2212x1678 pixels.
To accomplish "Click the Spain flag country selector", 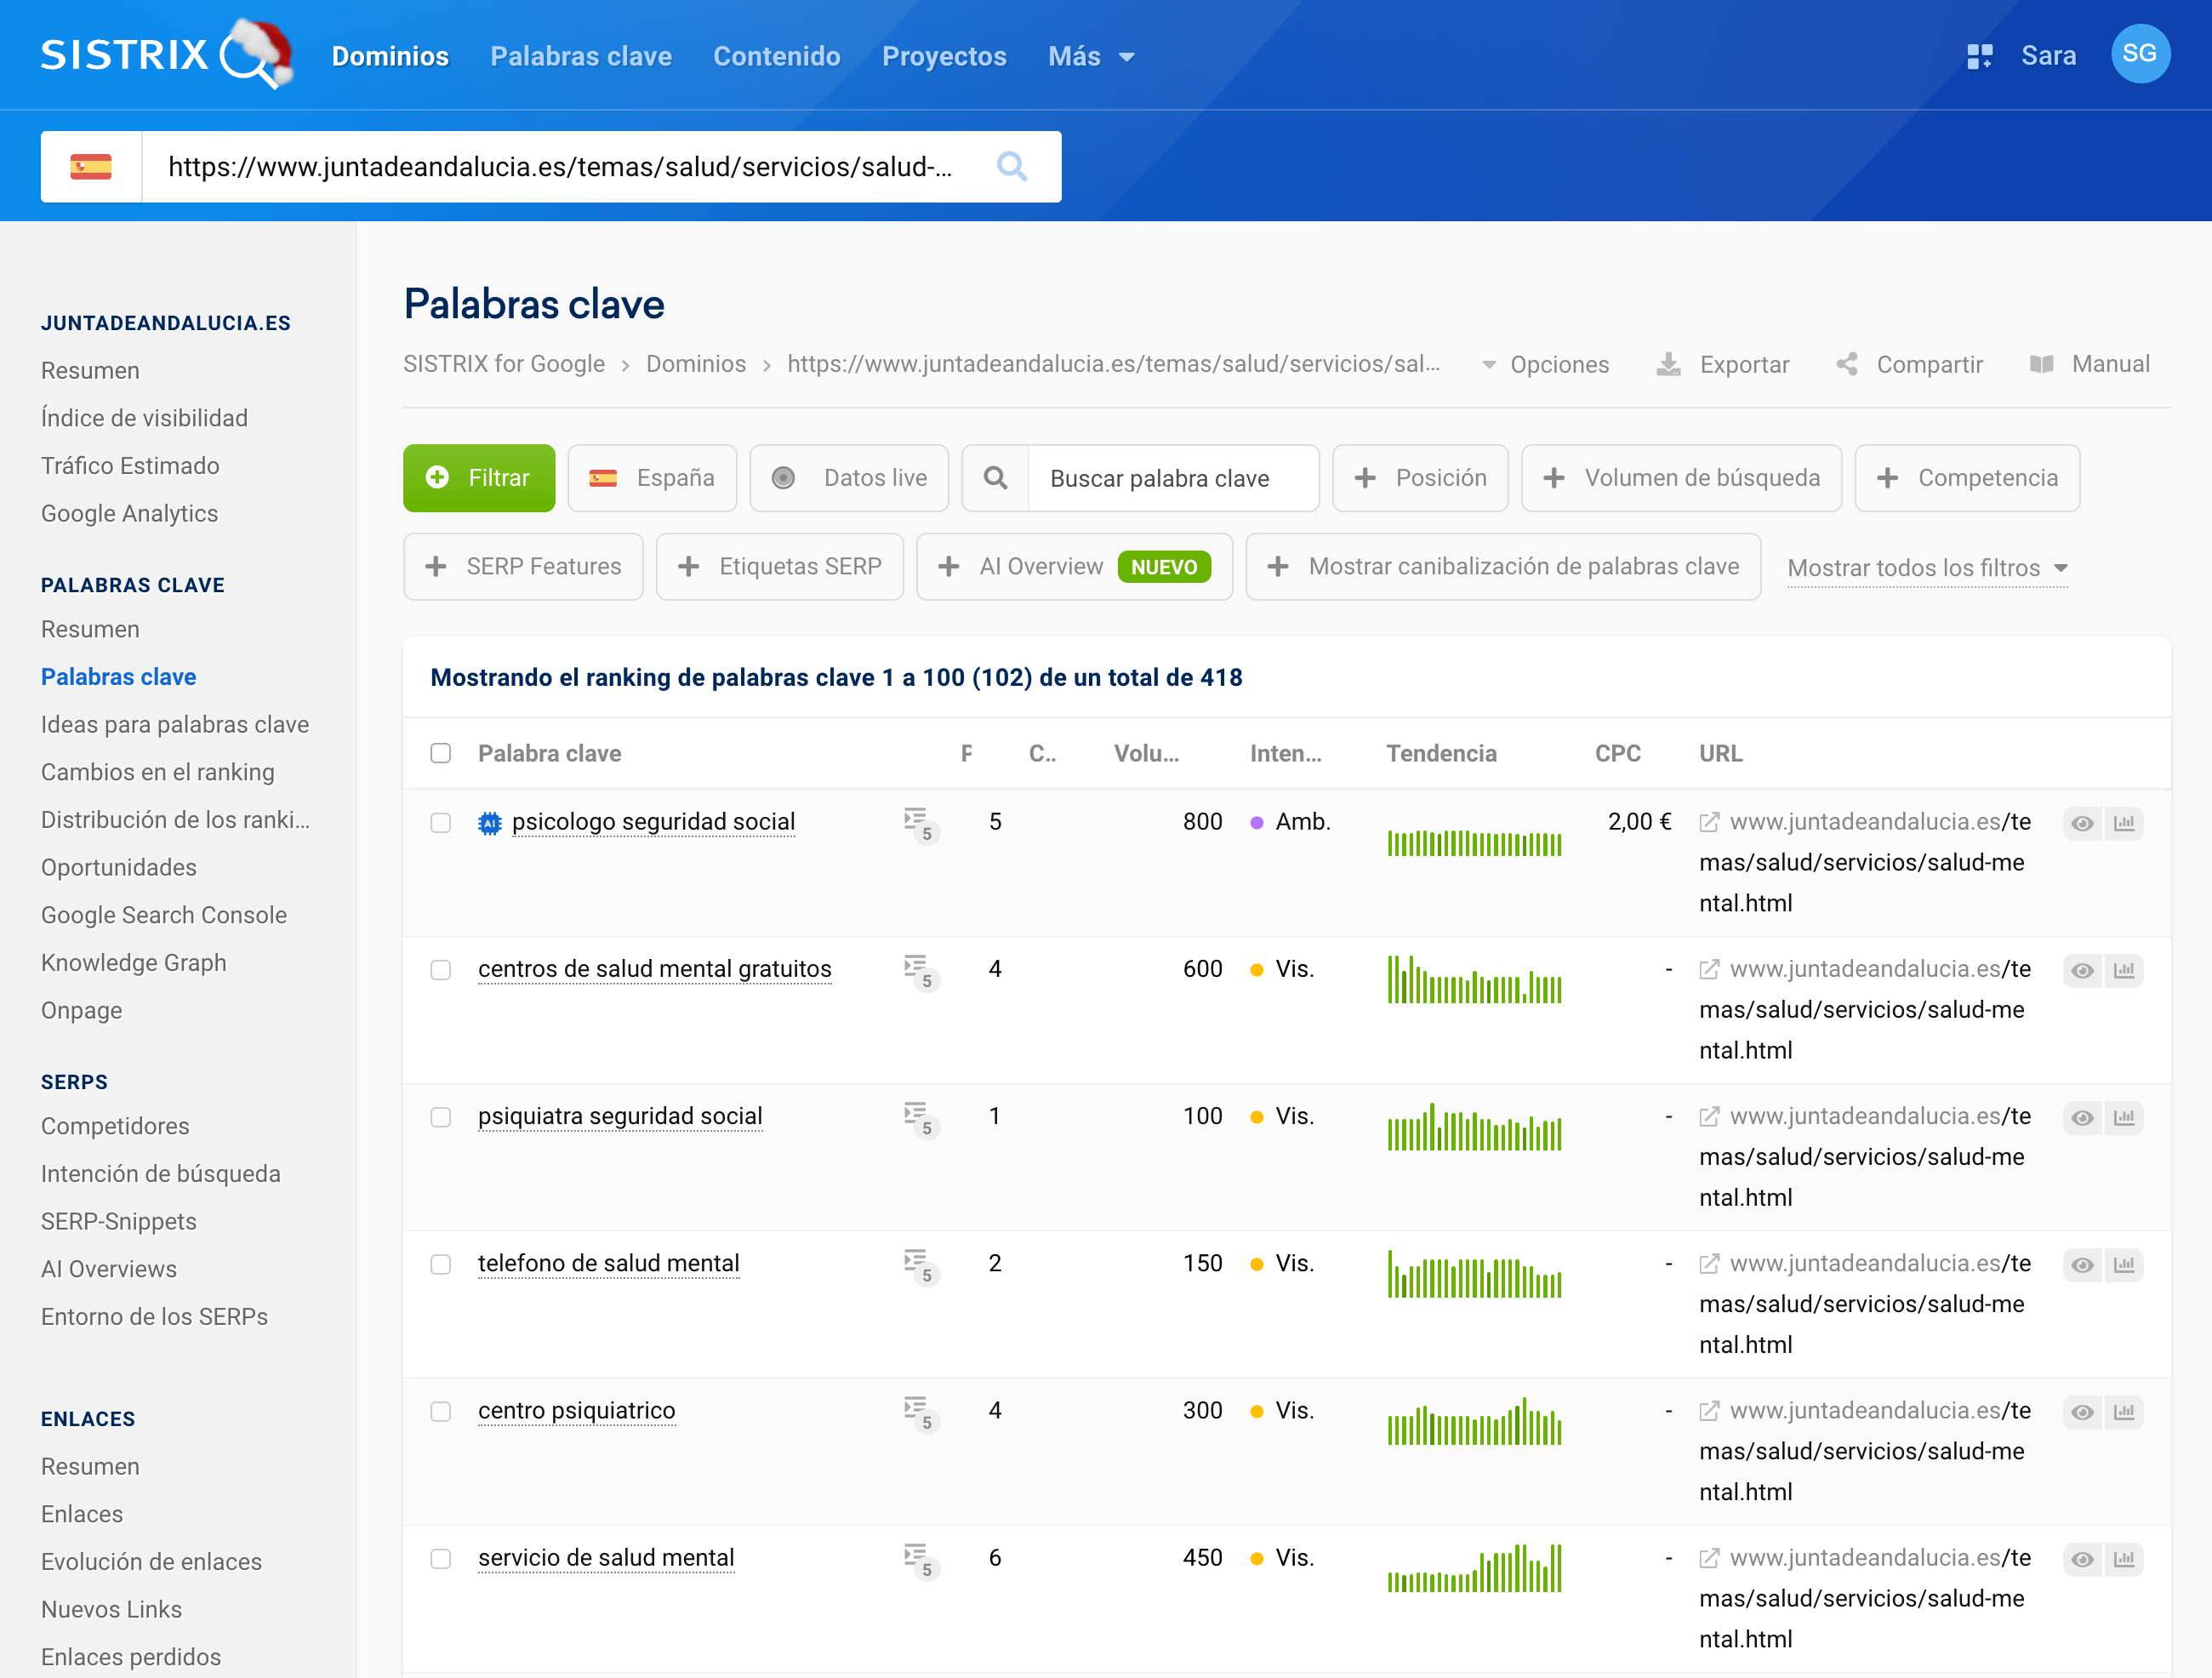I will point(91,166).
